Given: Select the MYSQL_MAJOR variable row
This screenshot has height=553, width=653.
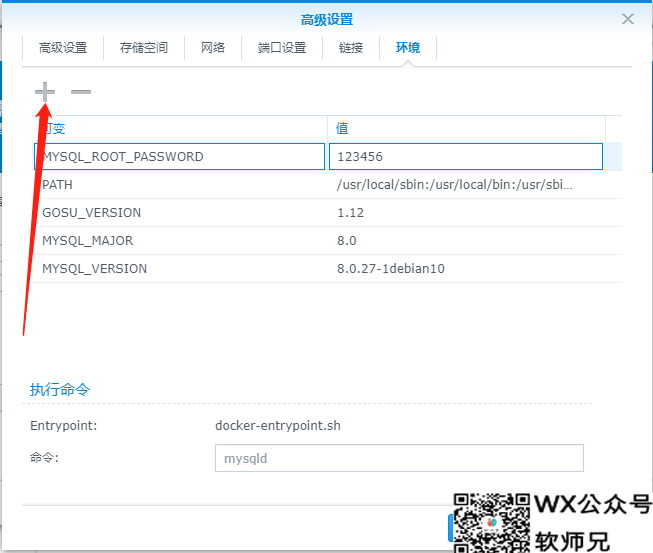Looking at the screenshot, I should pos(327,241).
